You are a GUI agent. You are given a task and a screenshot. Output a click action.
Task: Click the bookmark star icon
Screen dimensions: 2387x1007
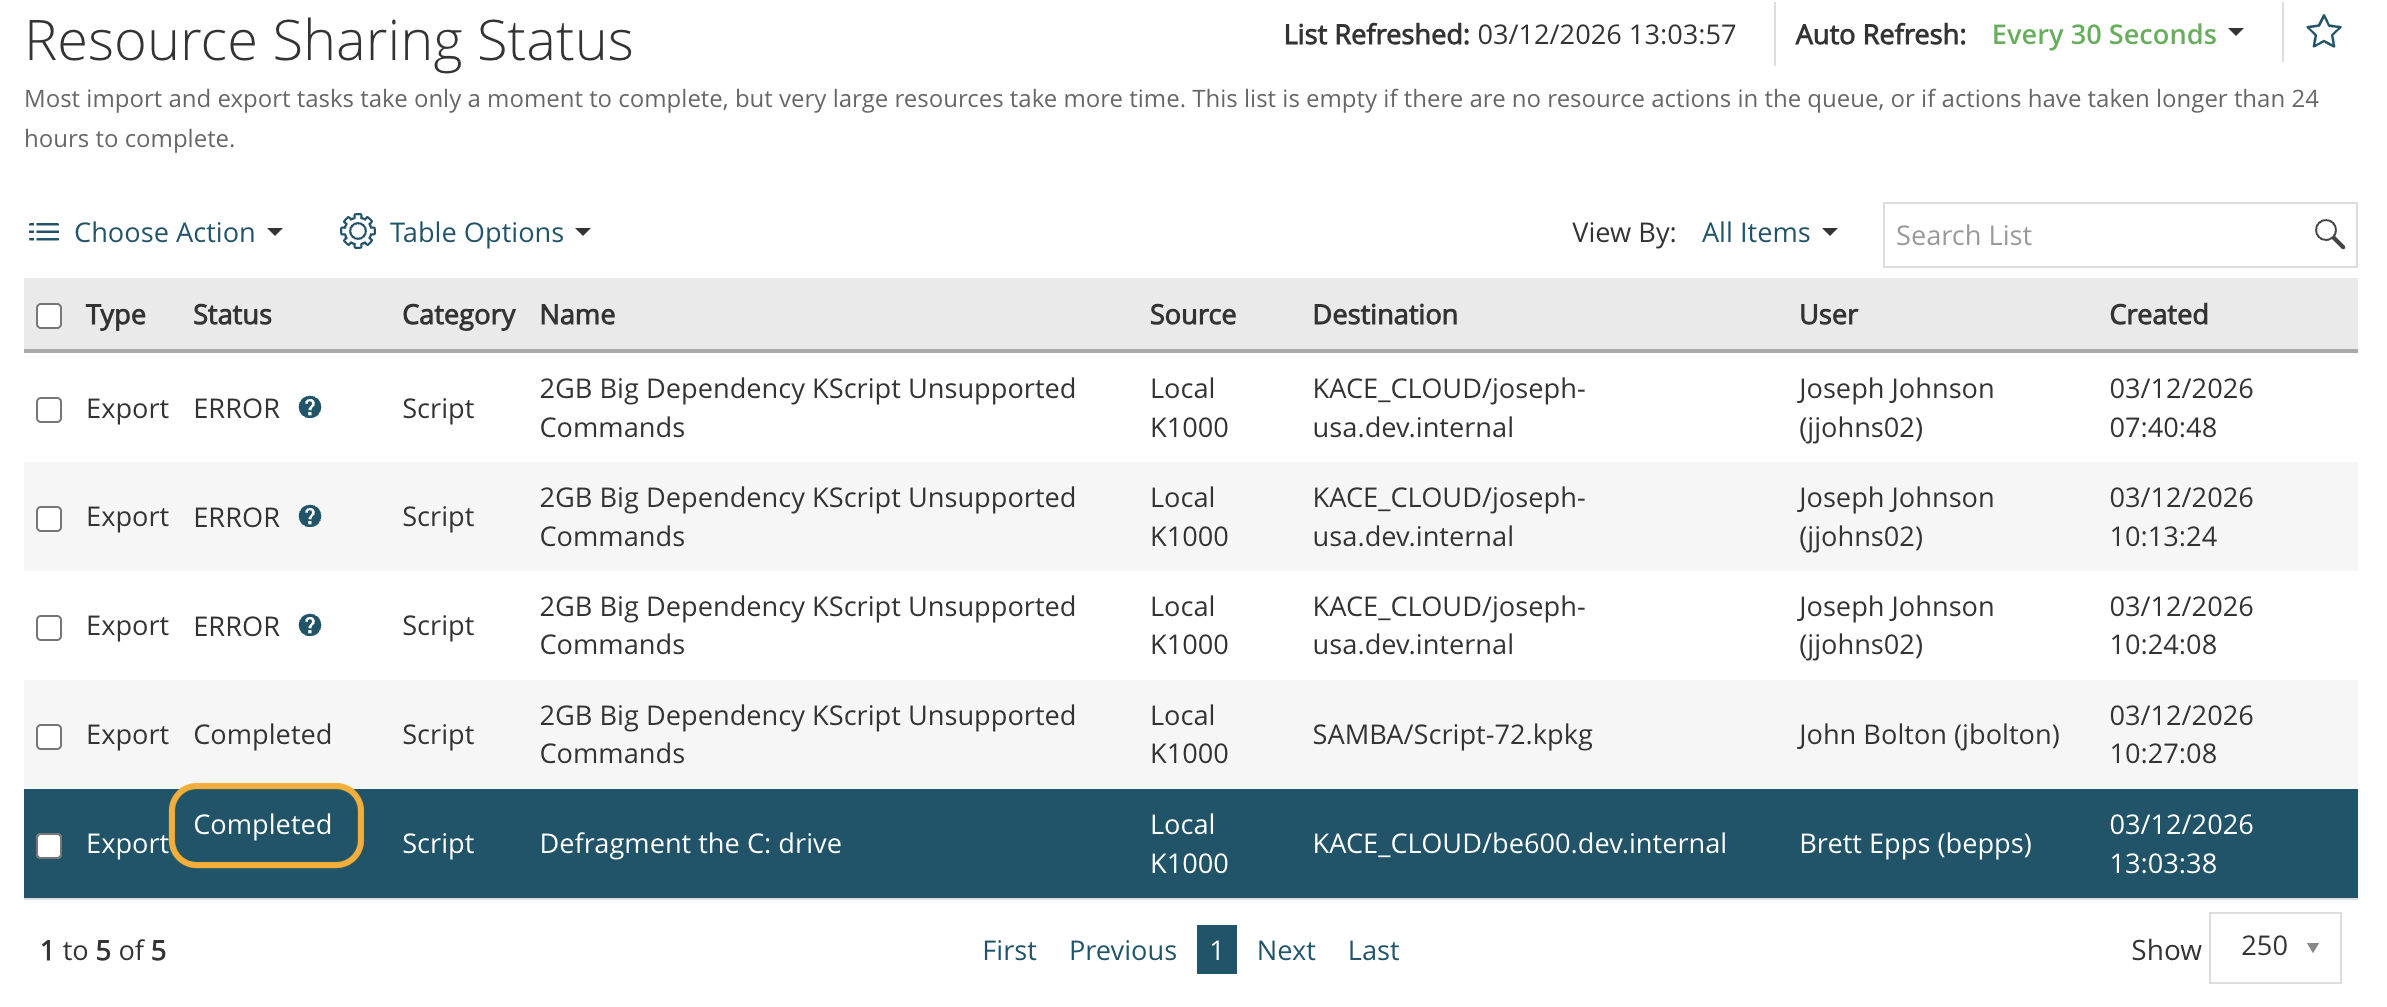[2323, 33]
